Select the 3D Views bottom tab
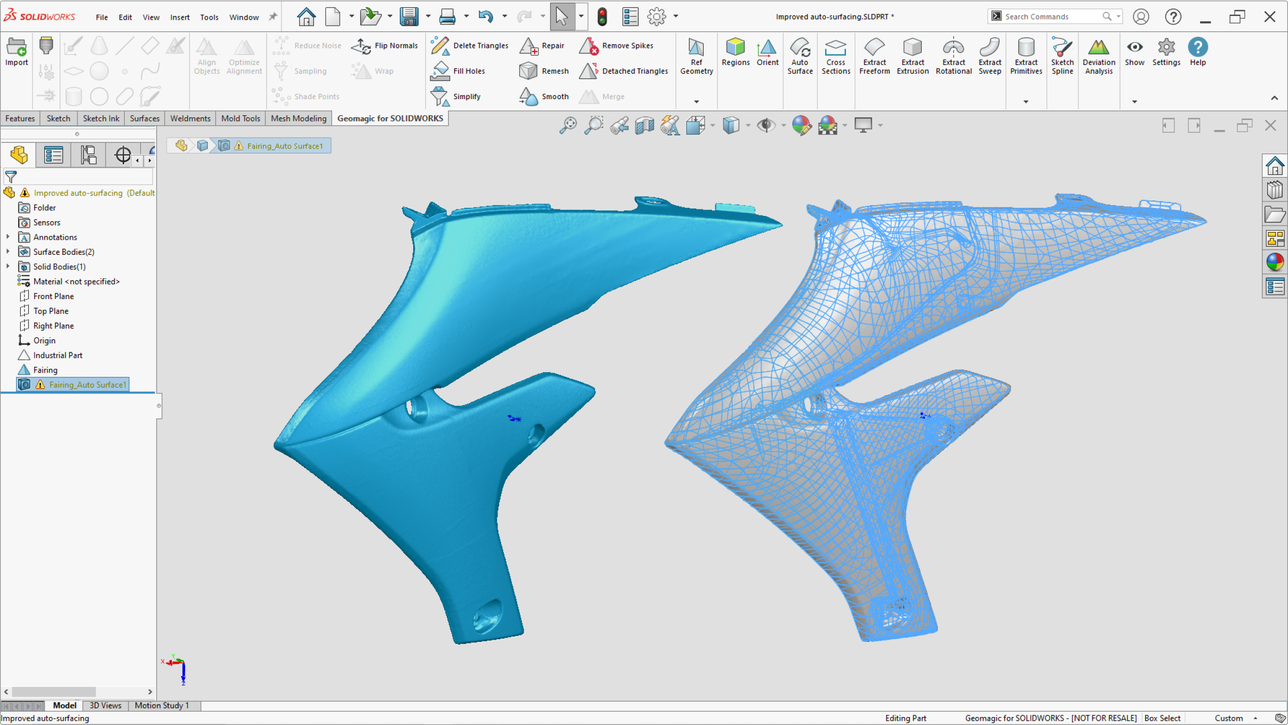 (105, 706)
